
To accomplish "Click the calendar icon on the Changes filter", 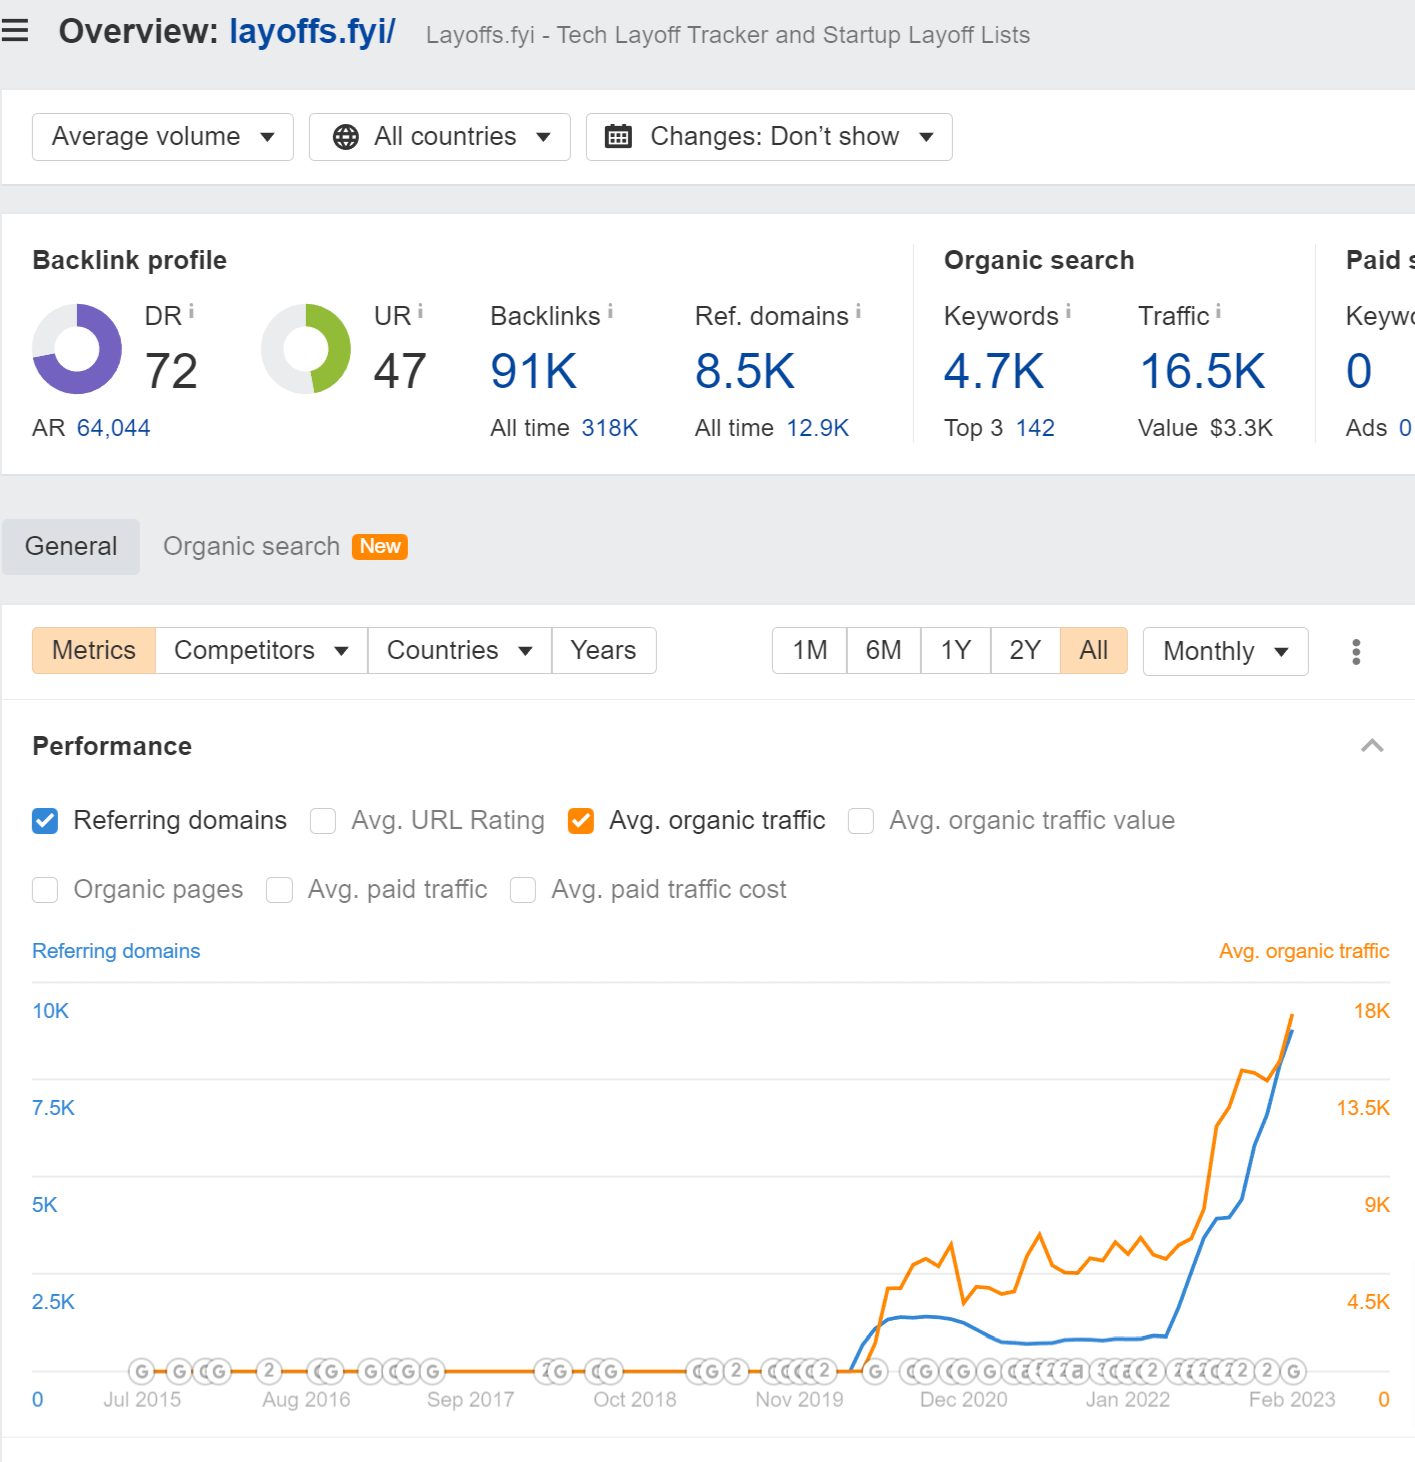I will 620,137.
